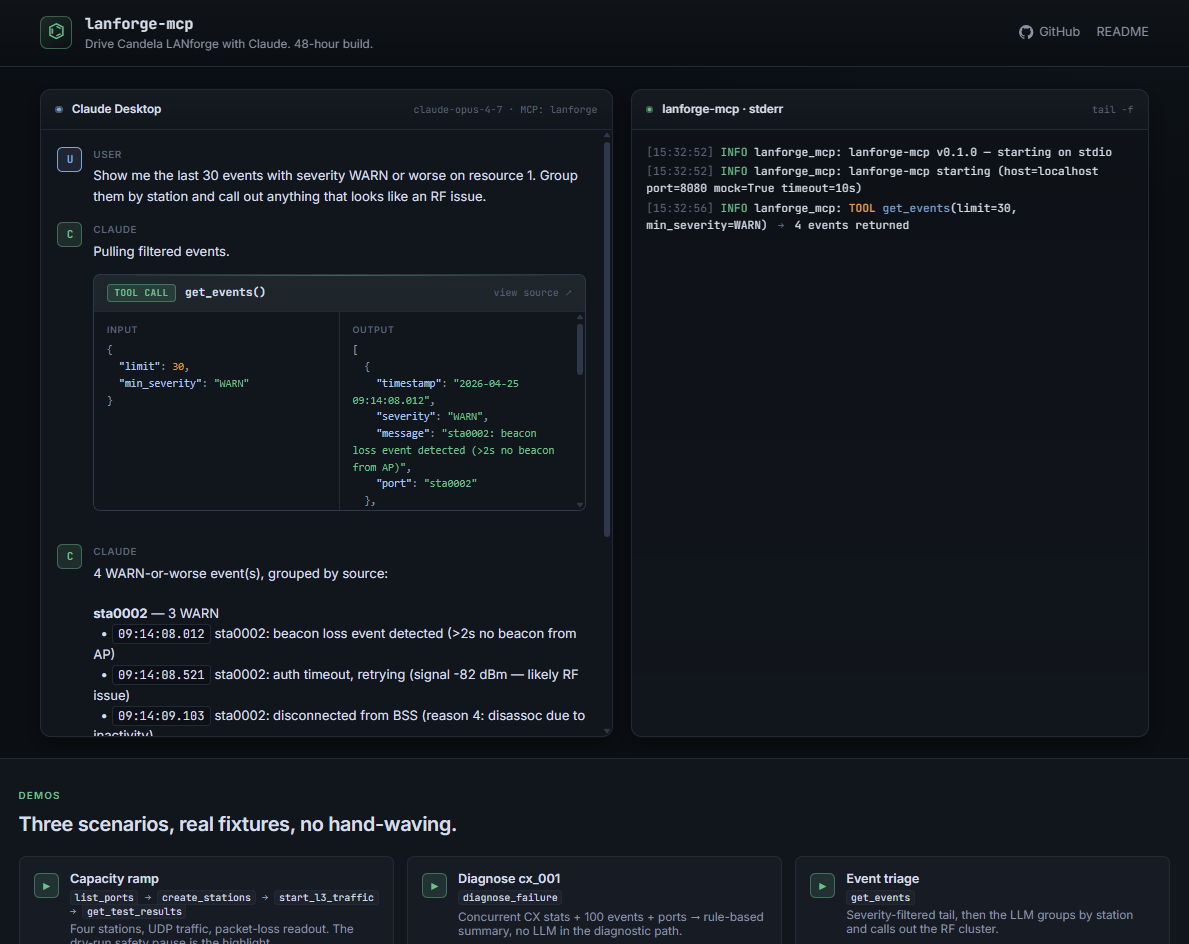Click the first [15:32:52] stderr log line
The image size is (1189, 944).
(879, 152)
